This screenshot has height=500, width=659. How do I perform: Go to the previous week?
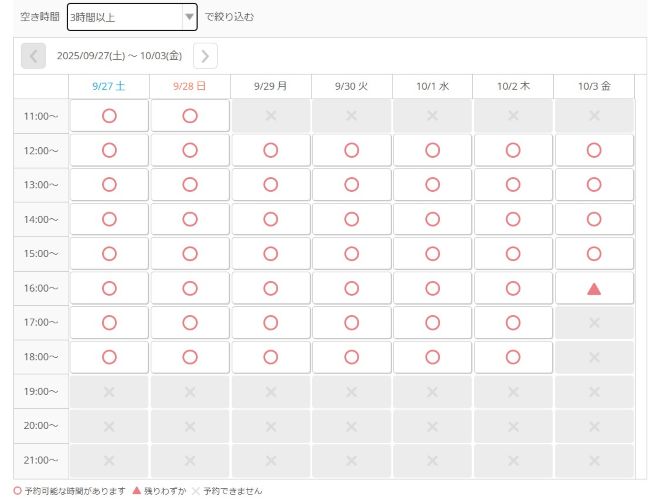point(33,56)
